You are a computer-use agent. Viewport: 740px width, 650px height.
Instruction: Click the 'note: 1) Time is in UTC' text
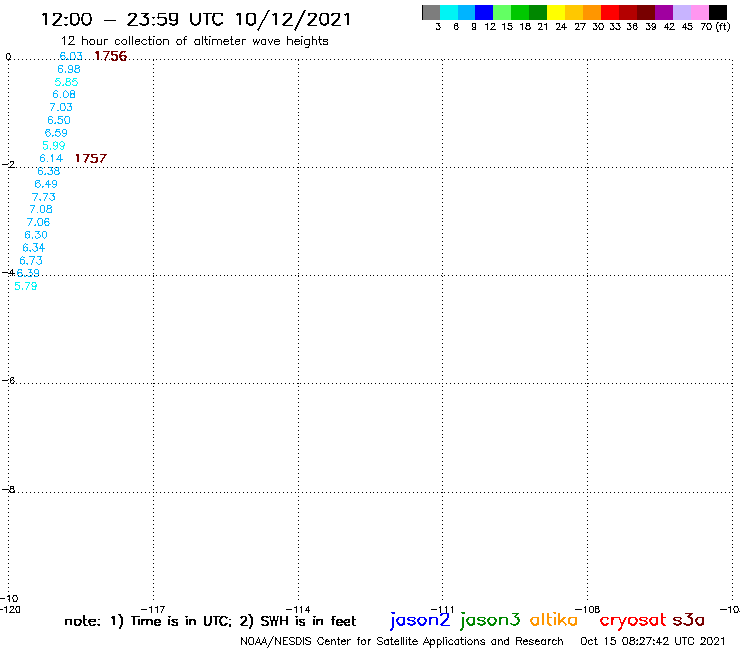click(148, 621)
